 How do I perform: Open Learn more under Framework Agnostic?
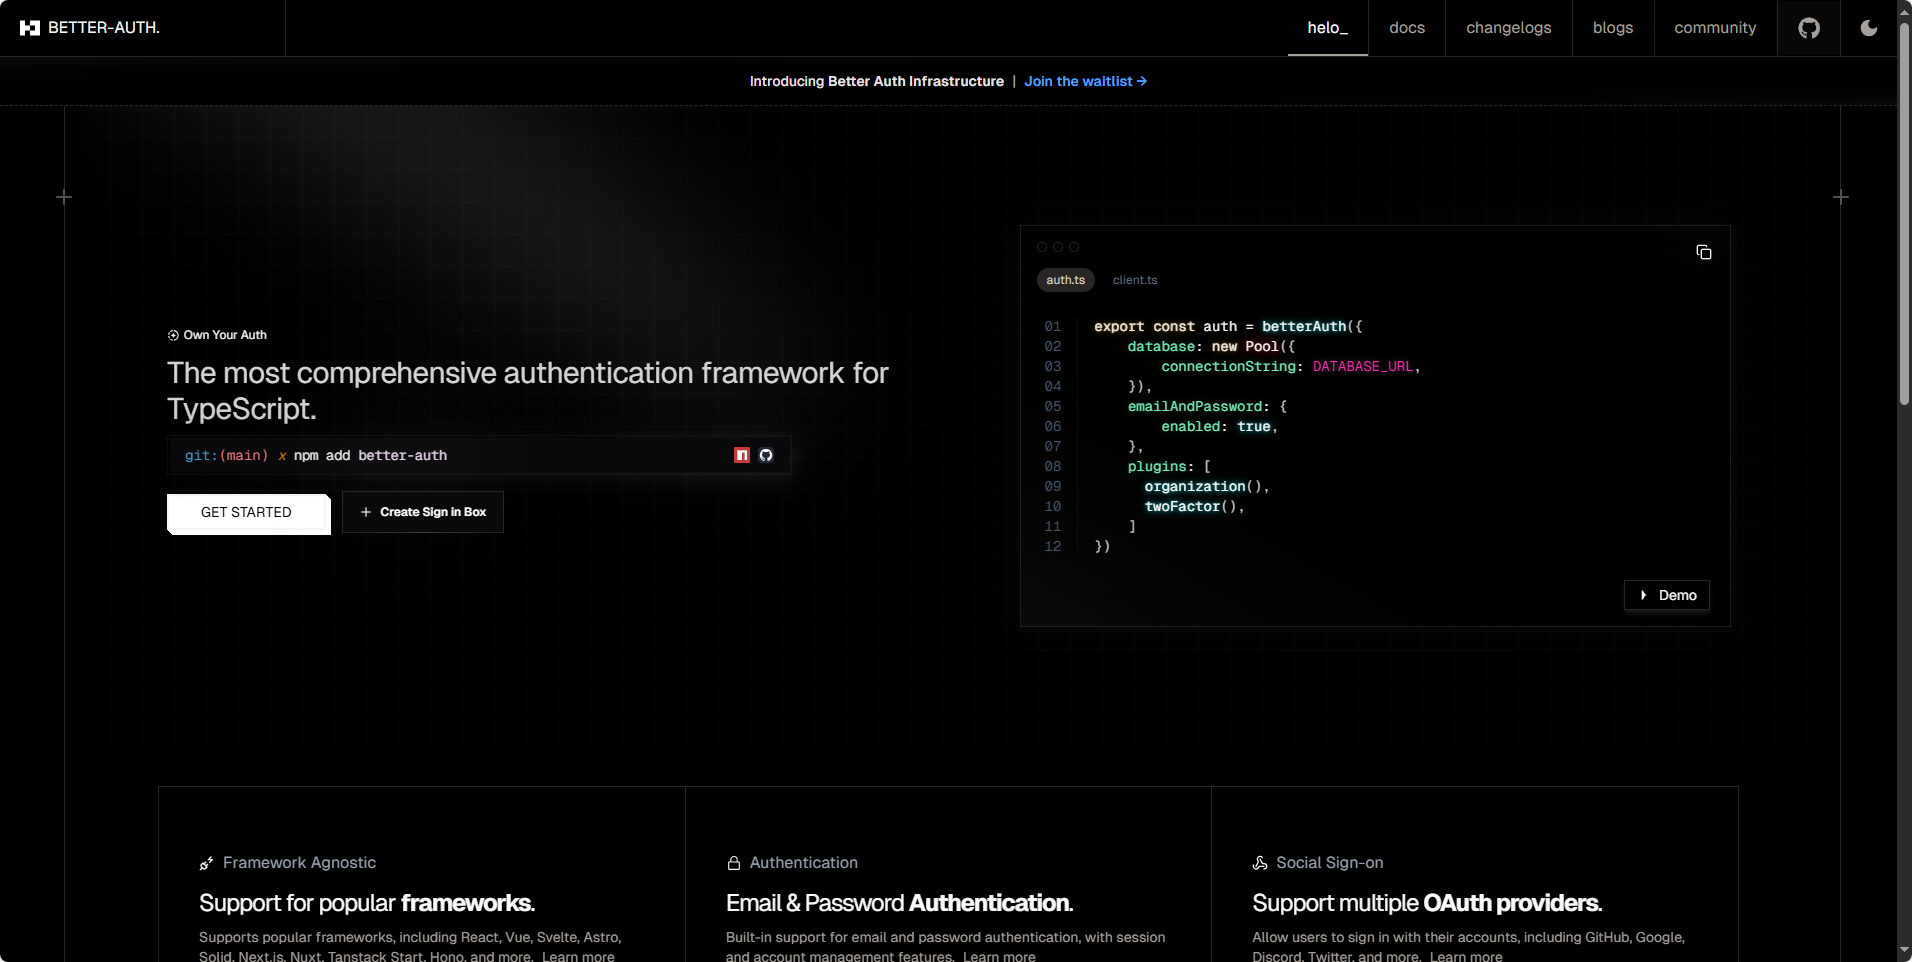[x=578, y=956]
